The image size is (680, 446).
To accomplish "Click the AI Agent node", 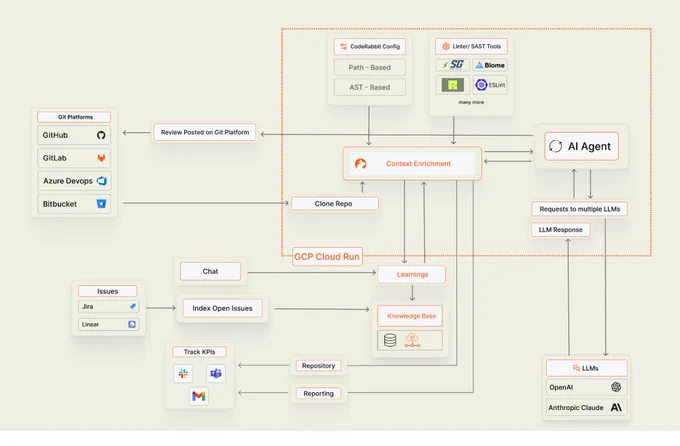I will coord(582,146).
